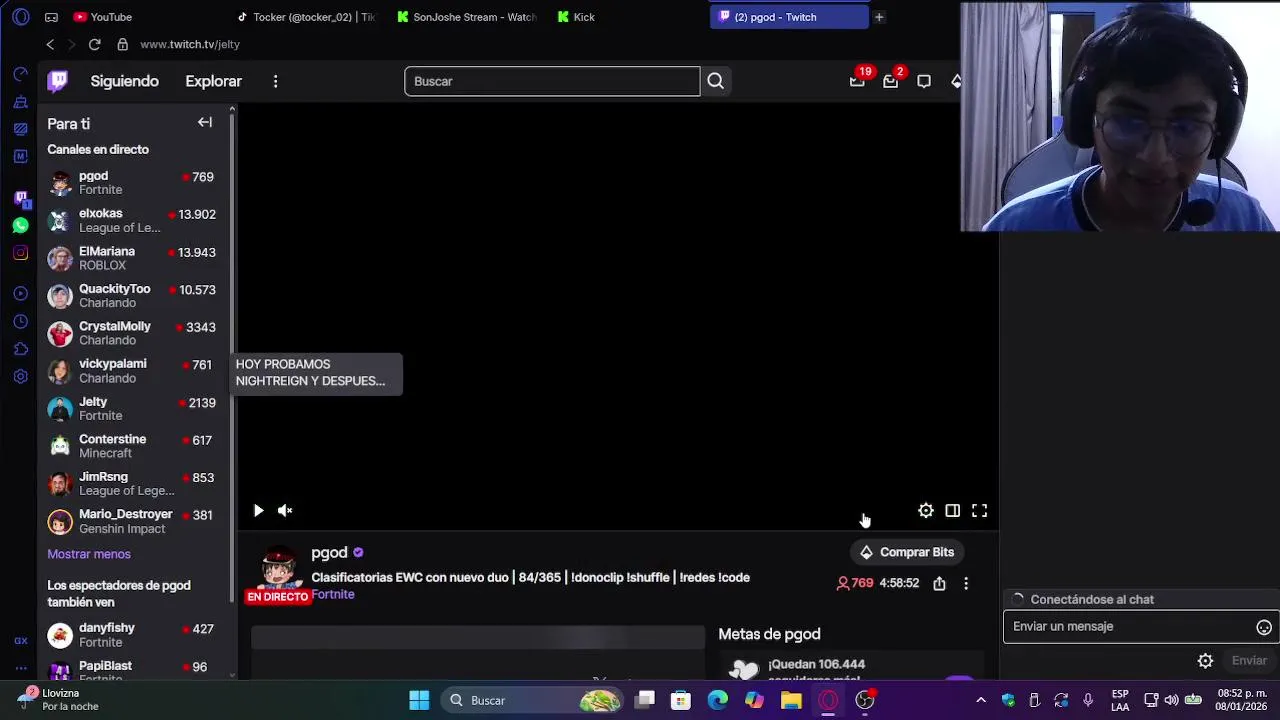Open Microsoft Store from taskbar

[x=680, y=700]
